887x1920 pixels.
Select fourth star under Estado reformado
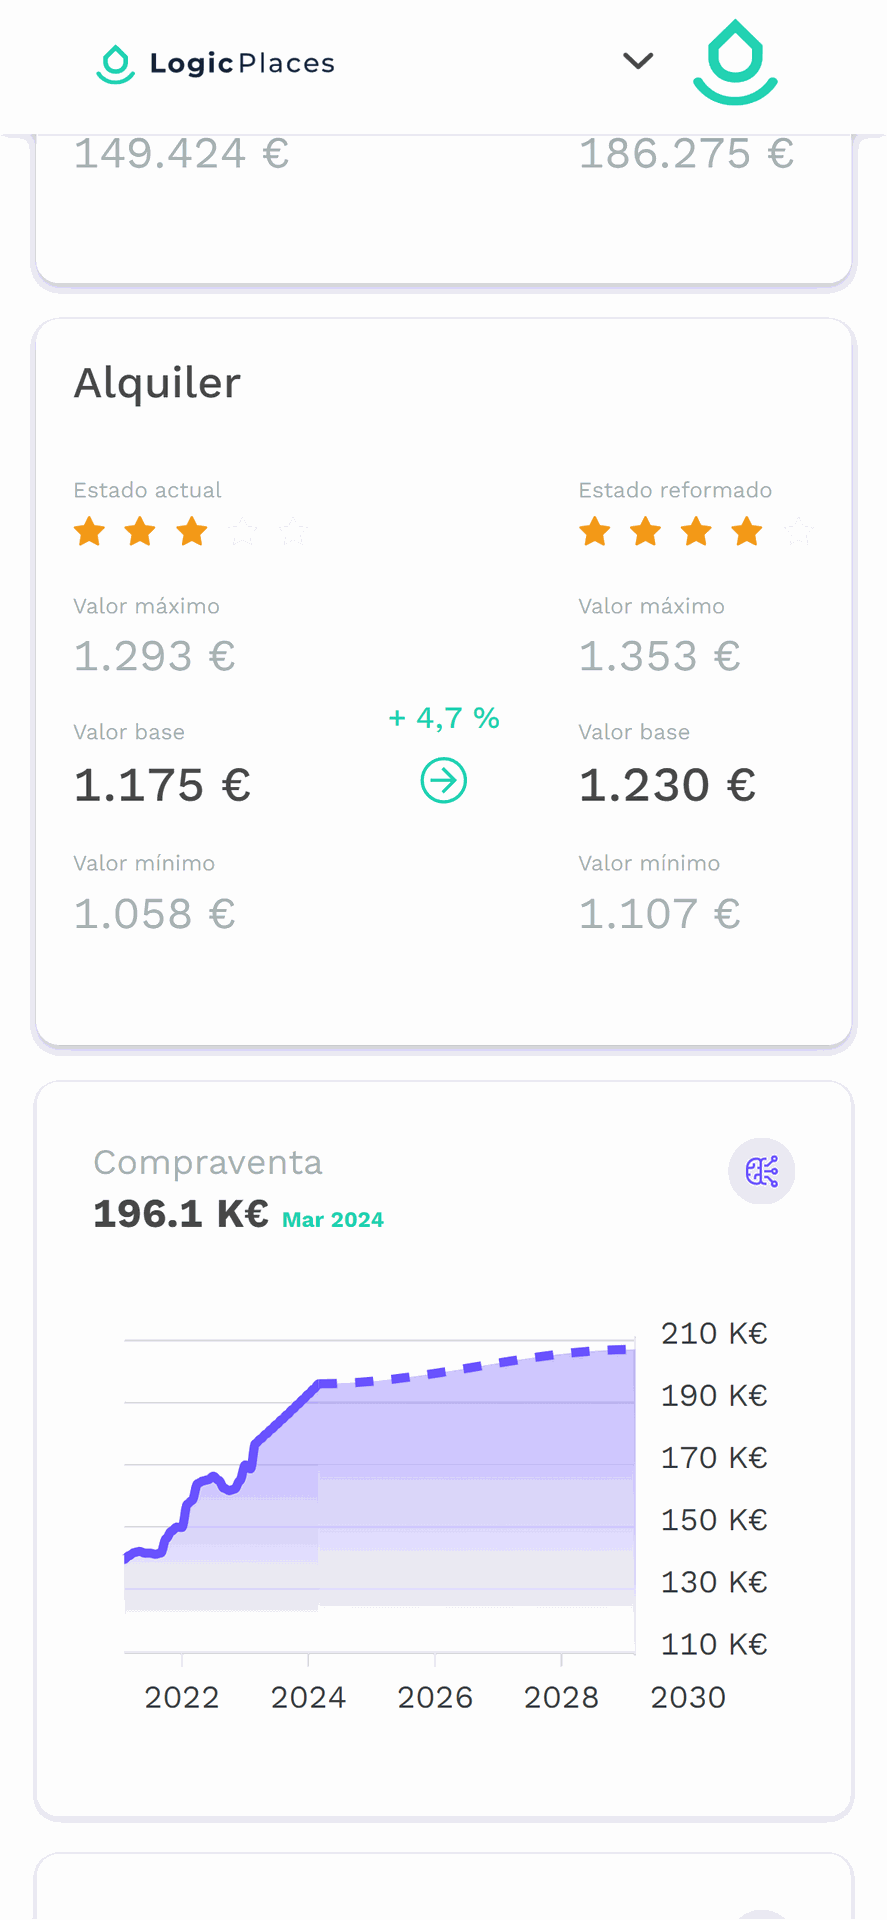click(747, 532)
